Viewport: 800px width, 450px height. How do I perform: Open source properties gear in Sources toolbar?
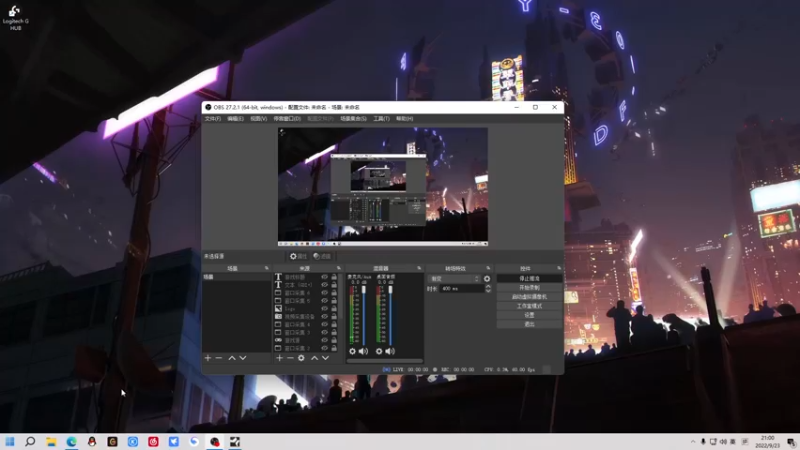coord(302,358)
